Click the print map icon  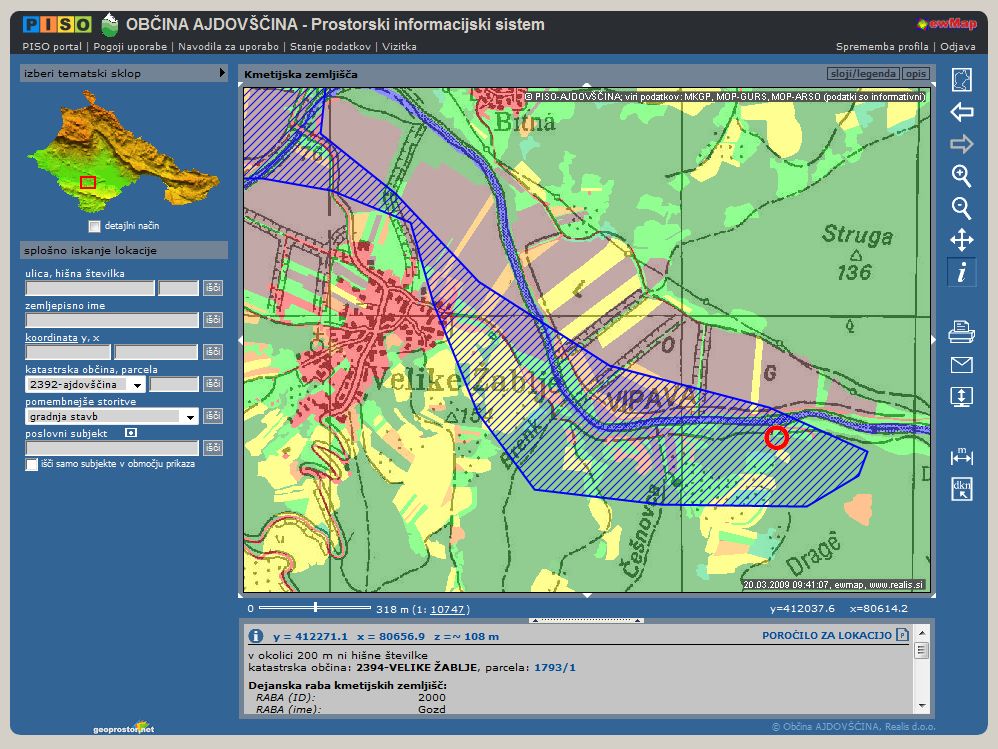tap(961, 331)
